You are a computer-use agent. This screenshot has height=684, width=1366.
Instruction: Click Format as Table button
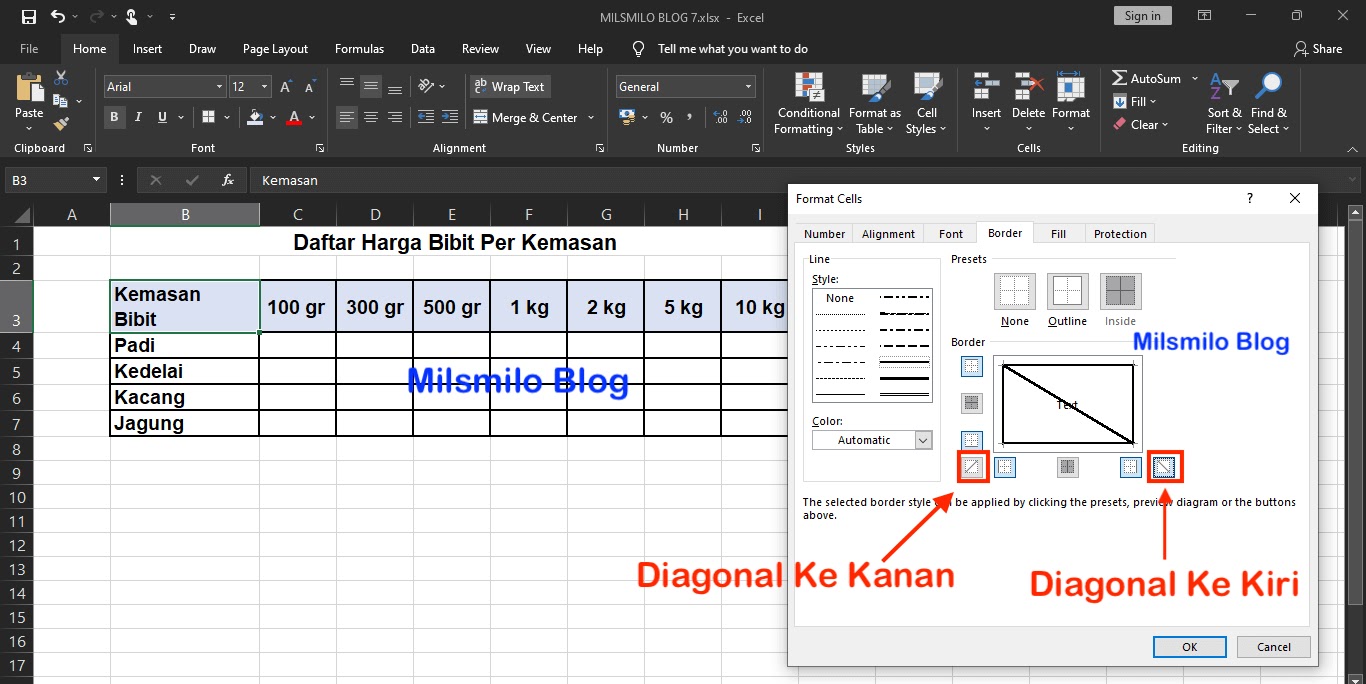pos(875,104)
